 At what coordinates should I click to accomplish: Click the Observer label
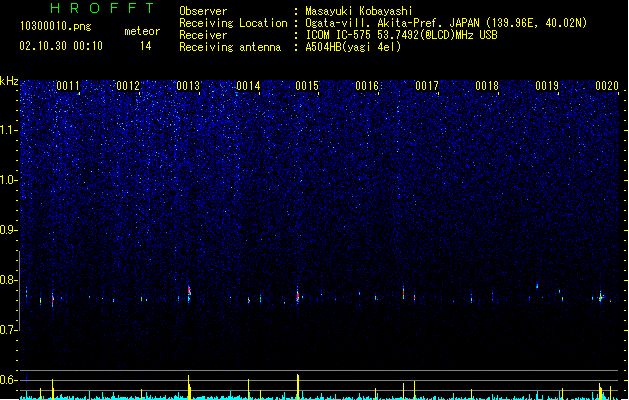click(x=203, y=11)
